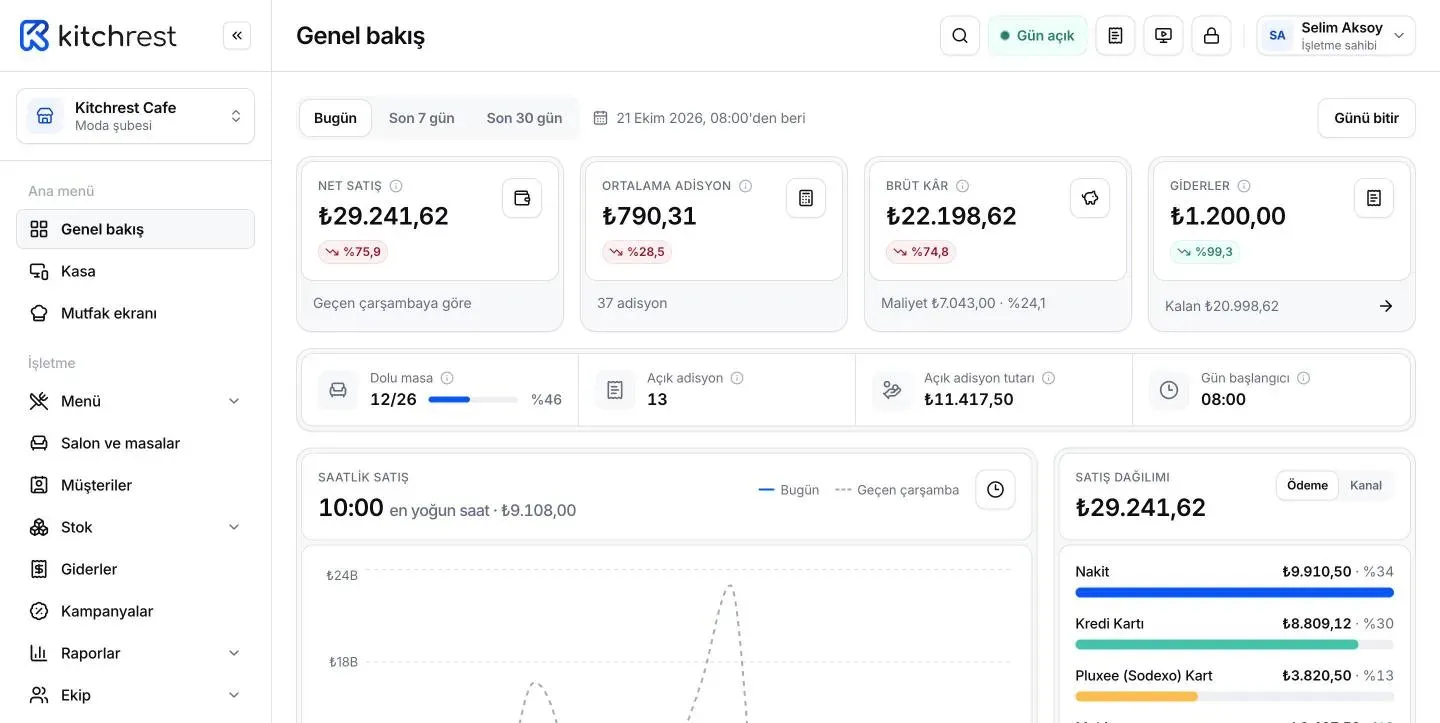Open the receipt document icon in header

1115,36
